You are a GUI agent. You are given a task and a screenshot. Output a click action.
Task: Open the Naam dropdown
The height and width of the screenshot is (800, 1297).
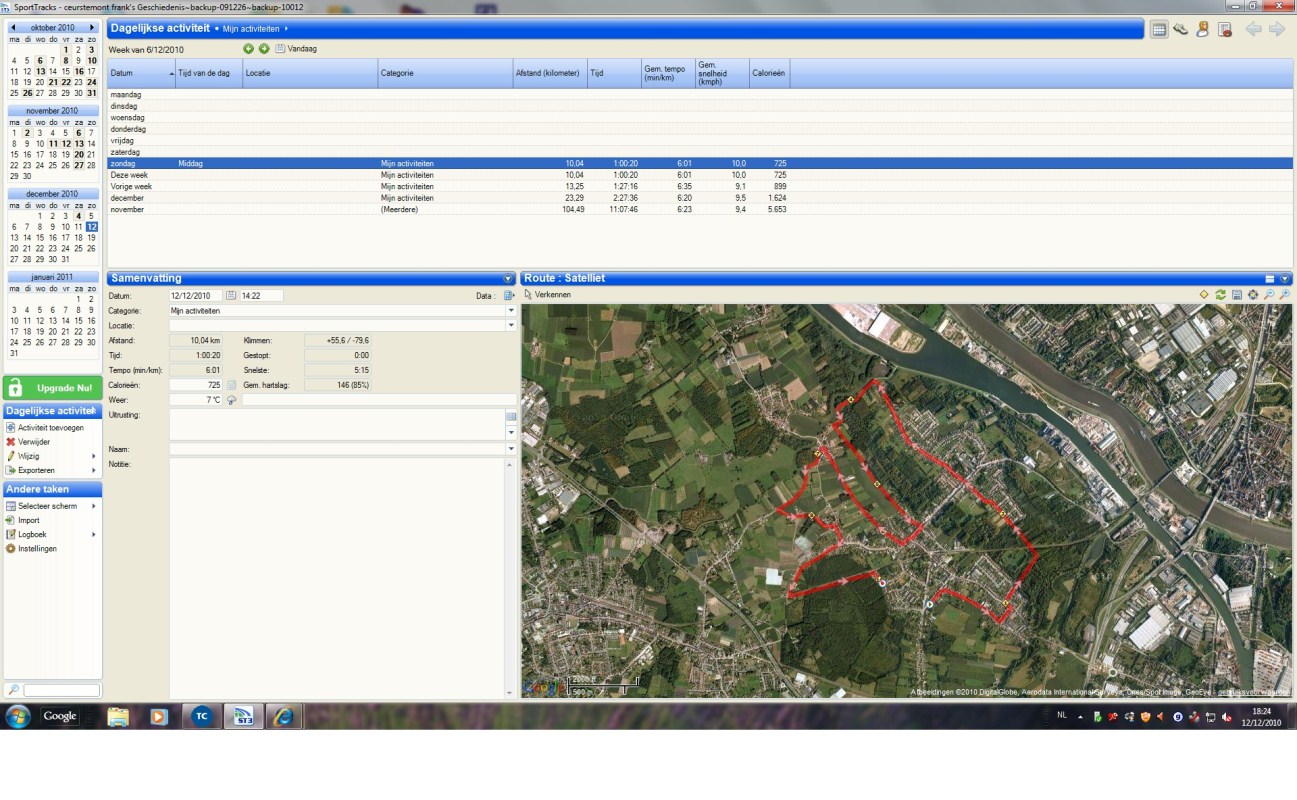[511, 449]
